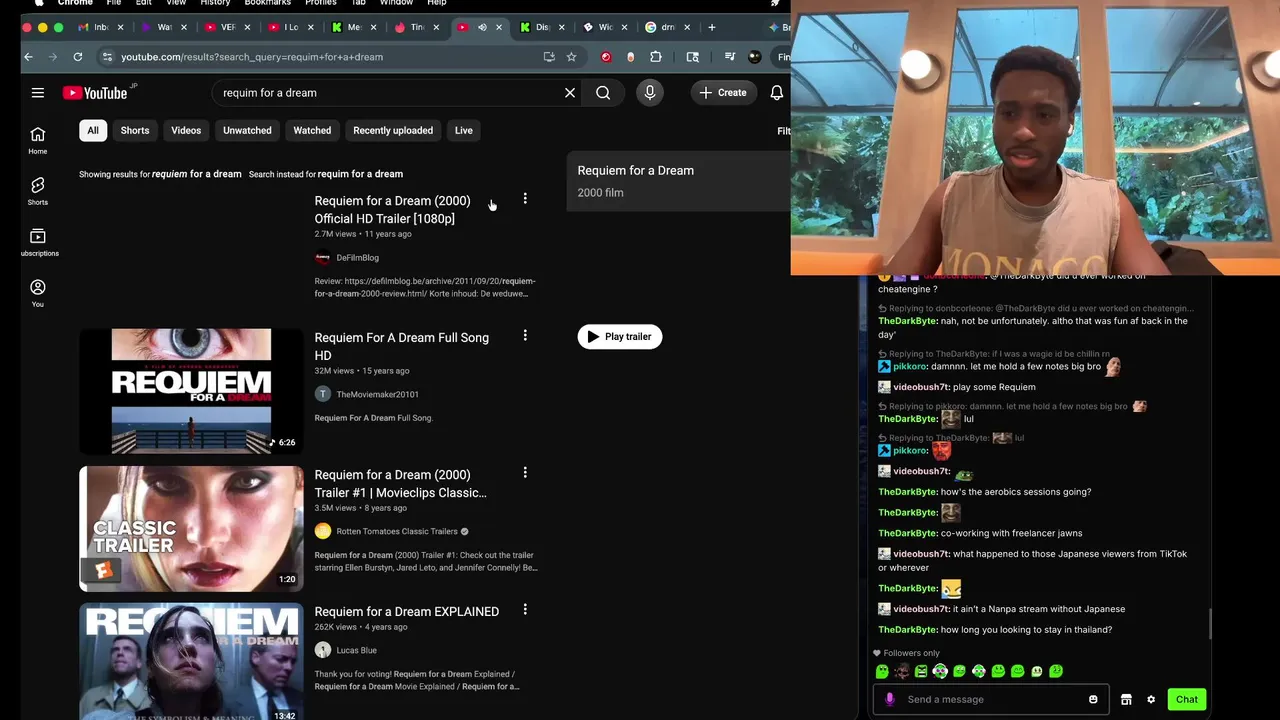Select the Recently uploaded filter chip

(x=393, y=130)
